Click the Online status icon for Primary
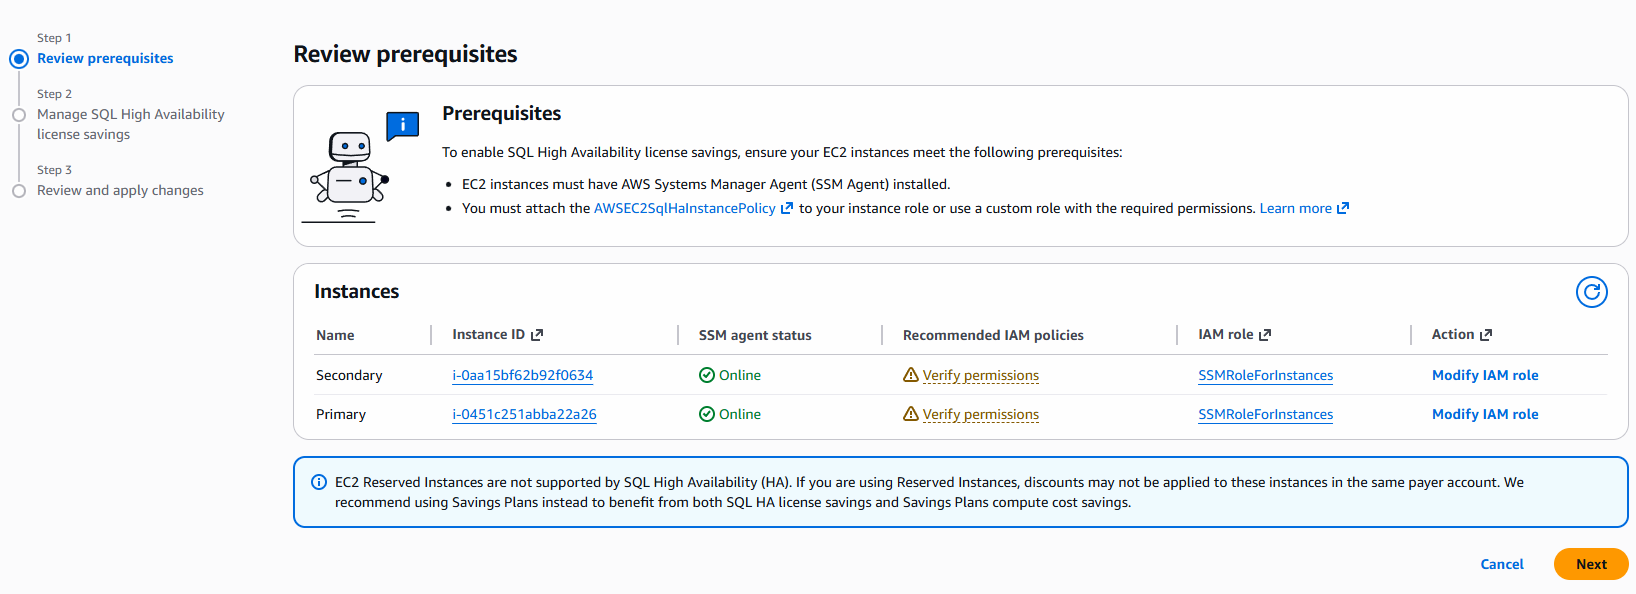This screenshot has height=594, width=1636. (x=706, y=414)
